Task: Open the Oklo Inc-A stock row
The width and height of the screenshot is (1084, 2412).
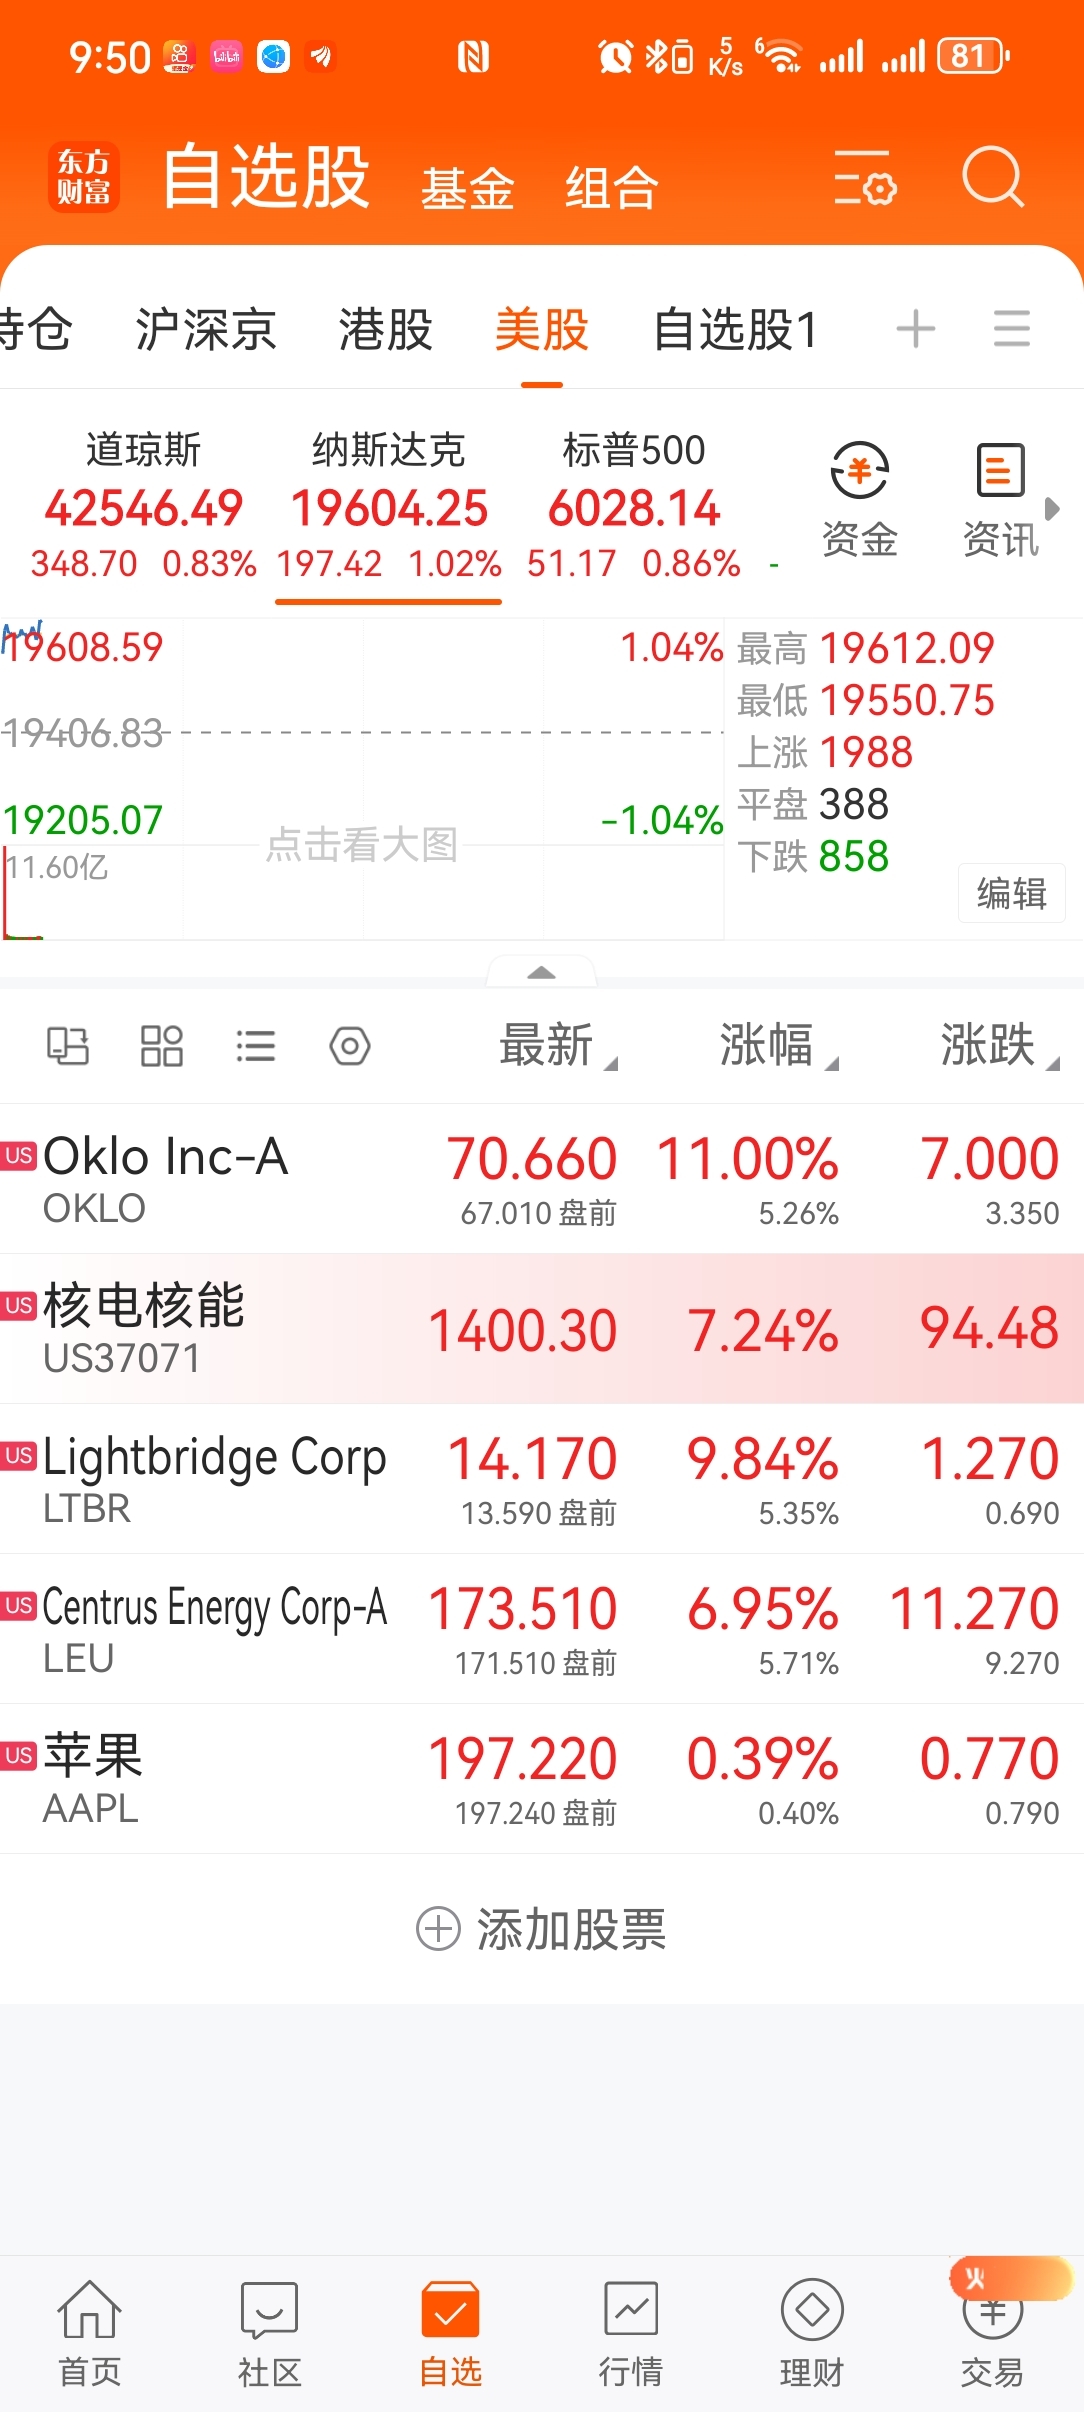Action: (542, 1179)
